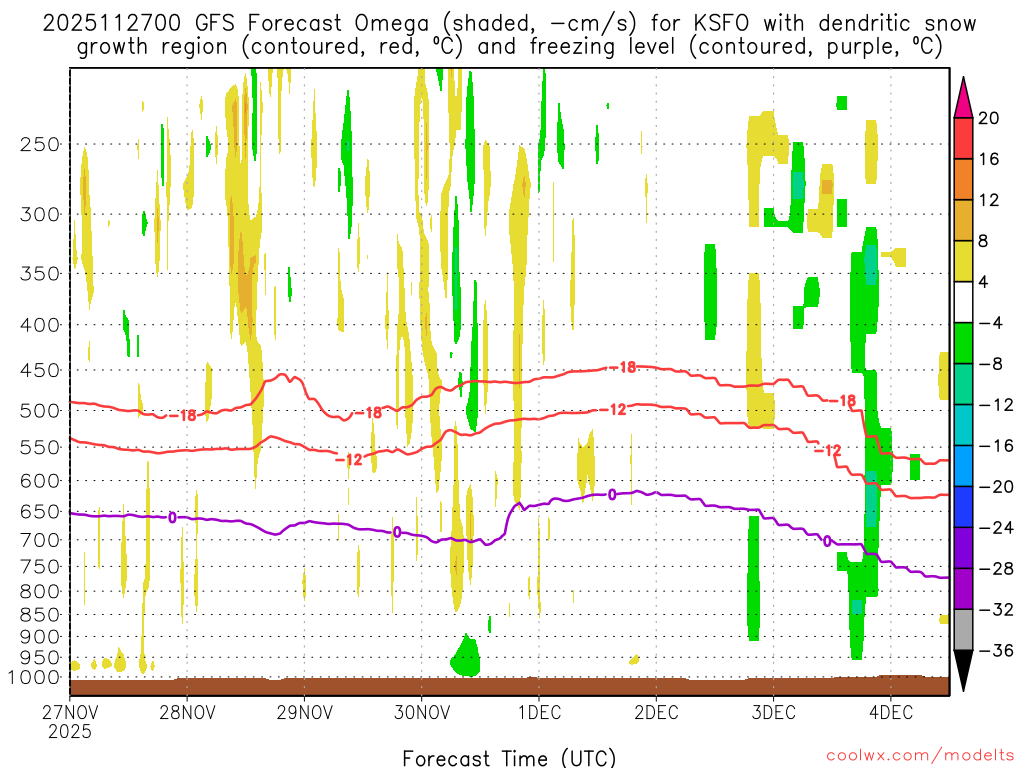Image resolution: width=1024 pixels, height=768 pixels.
Task: Click the 4DEC date axis label
Action: coord(891,712)
